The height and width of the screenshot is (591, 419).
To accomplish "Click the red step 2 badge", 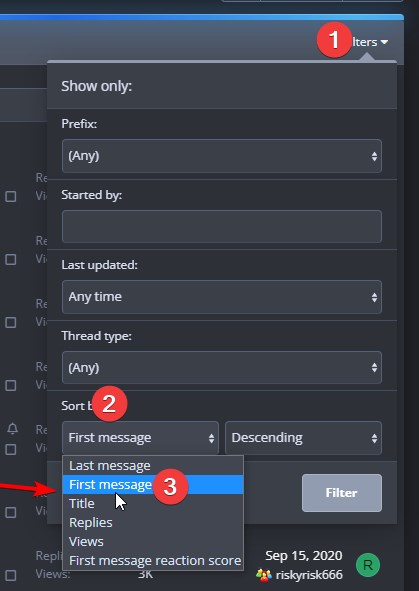I will 110,404.
